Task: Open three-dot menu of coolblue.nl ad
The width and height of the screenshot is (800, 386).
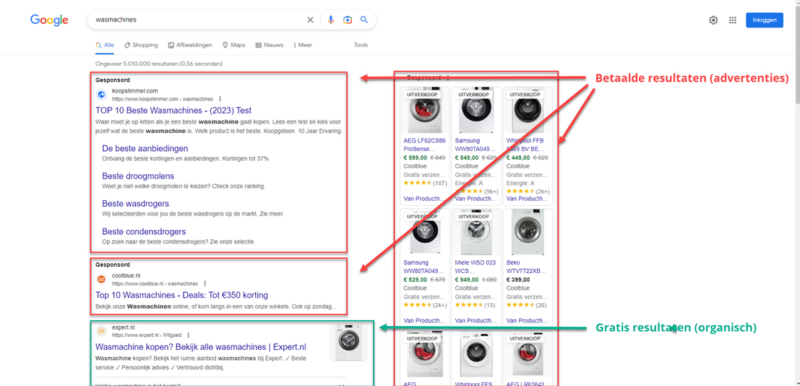Action: [x=205, y=284]
